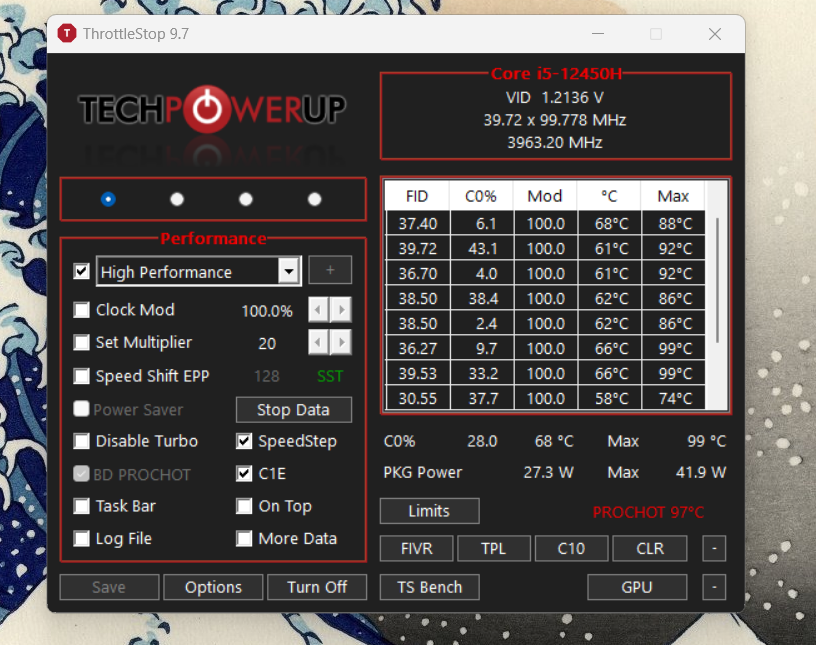This screenshot has height=645, width=816.
Task: Enable the Disable Turbo checkbox
Action: pos(82,441)
